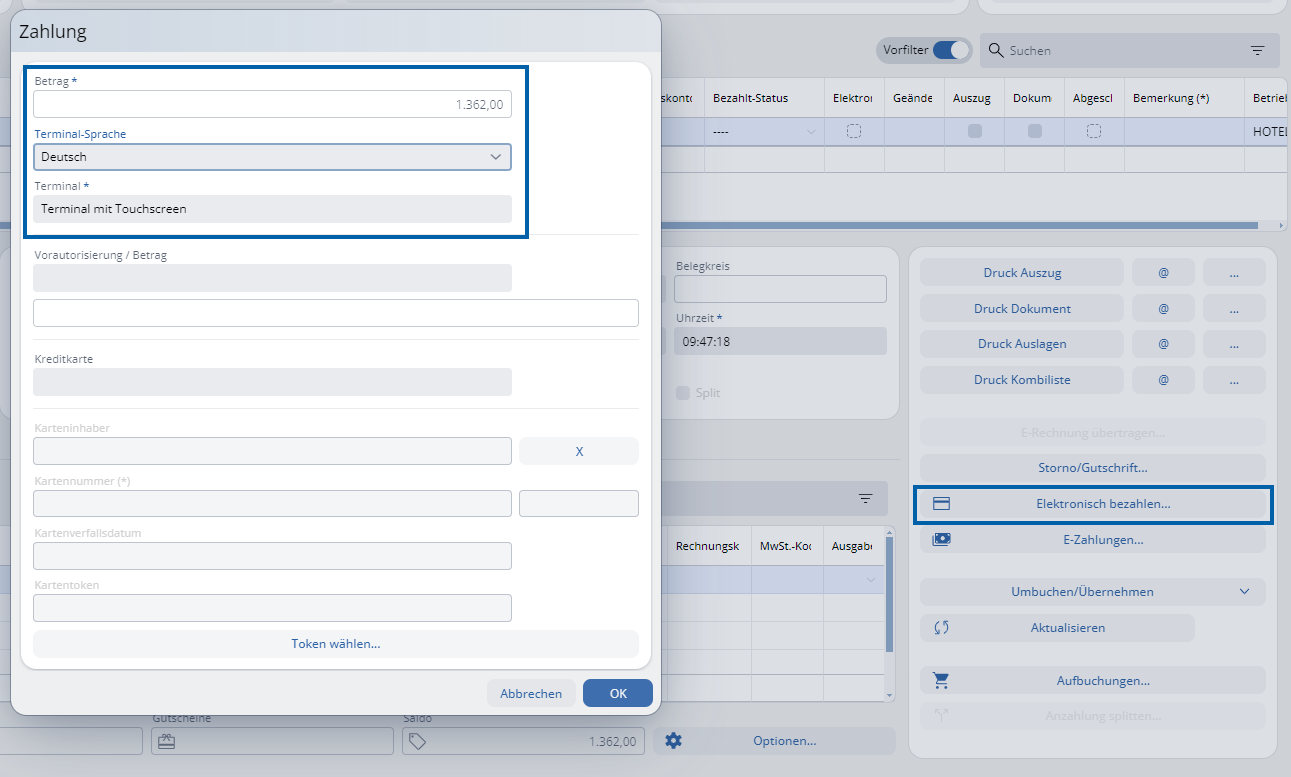Click the filter icon in the Suchen bar
This screenshot has height=777, width=1291.
[x=1257, y=50]
